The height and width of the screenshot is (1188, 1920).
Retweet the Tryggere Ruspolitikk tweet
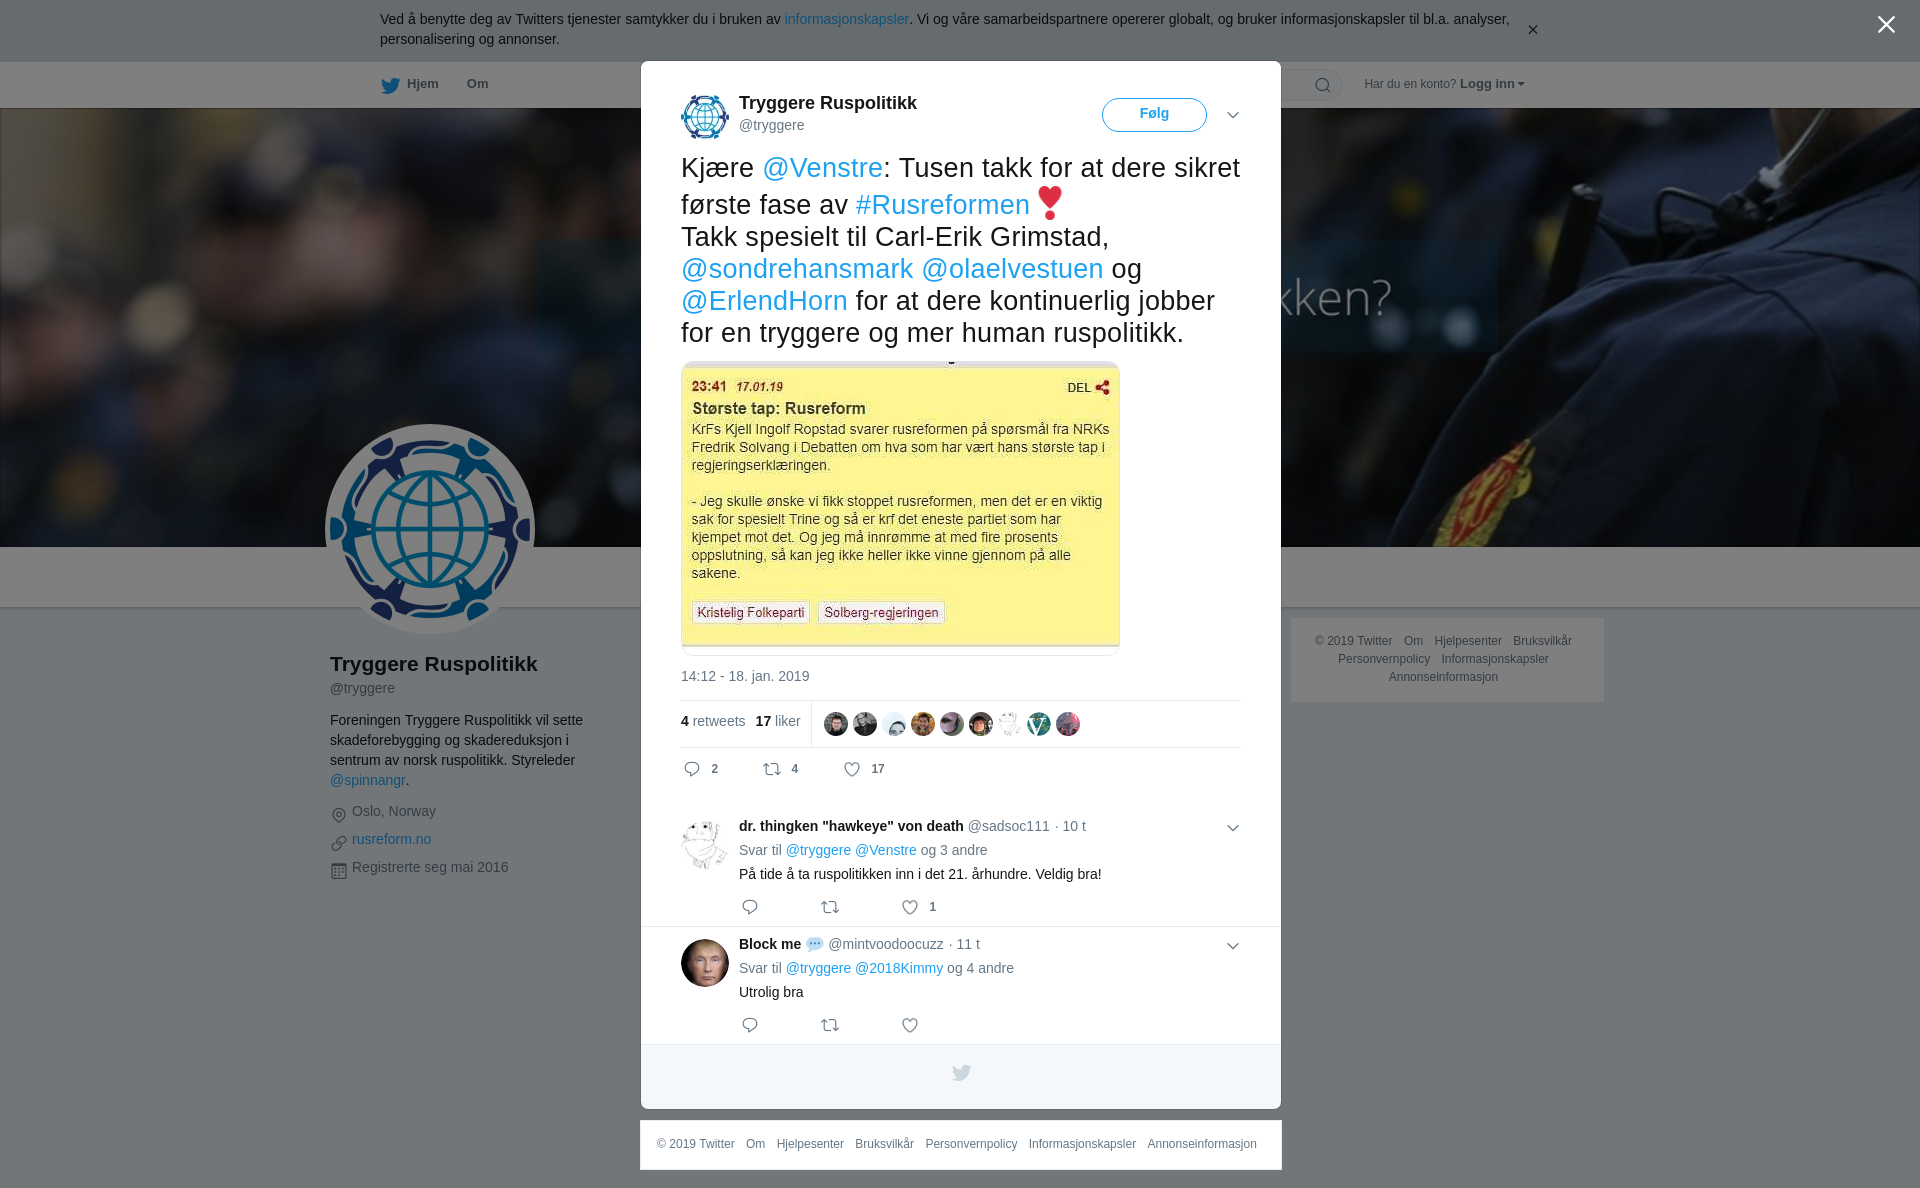point(772,769)
